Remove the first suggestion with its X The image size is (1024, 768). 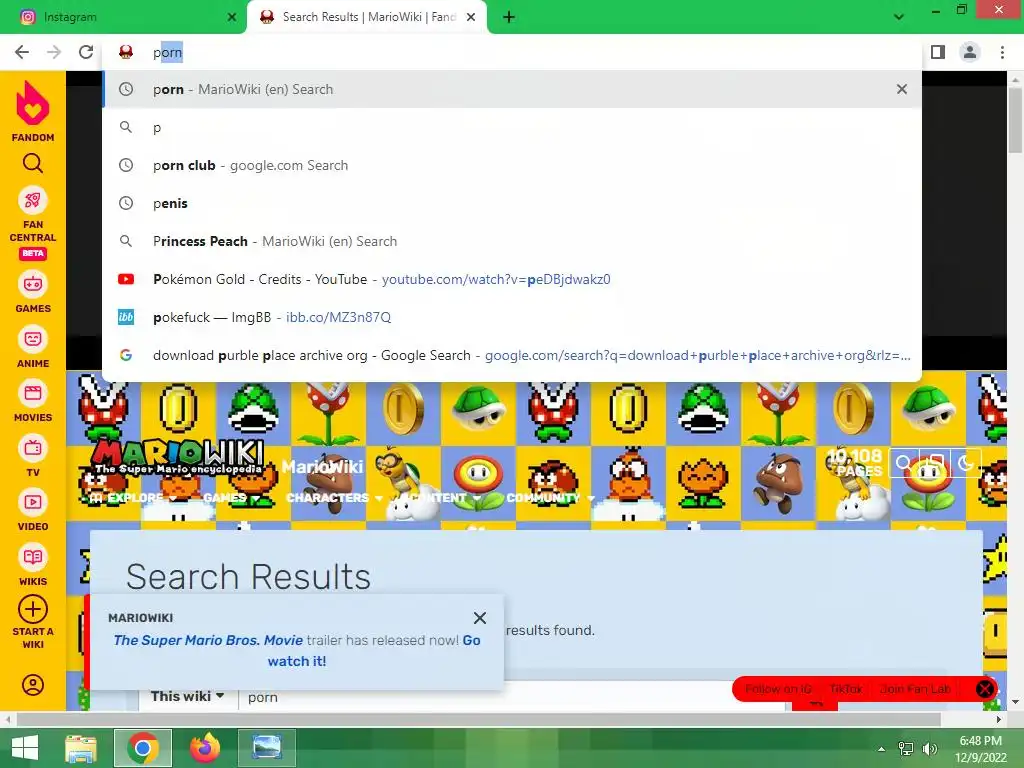902,89
